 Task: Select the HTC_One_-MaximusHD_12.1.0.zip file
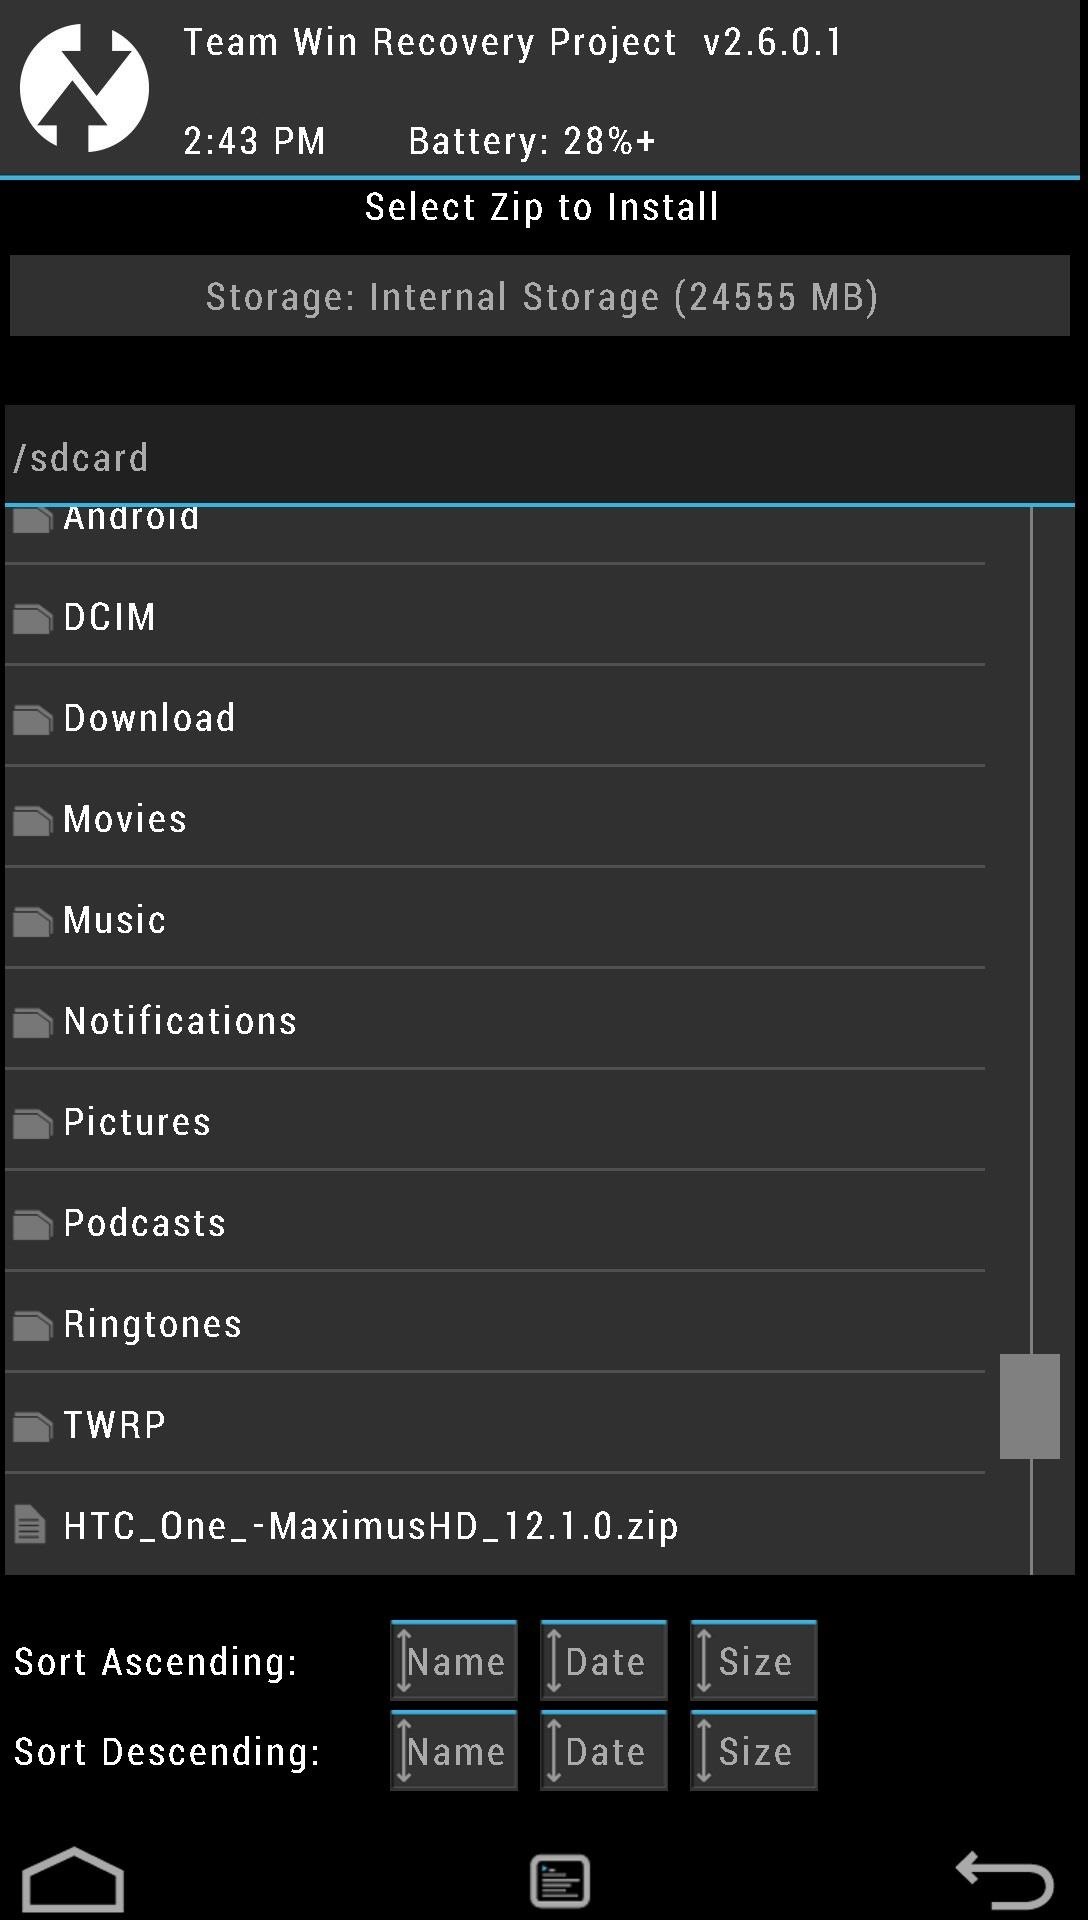coord(495,1525)
